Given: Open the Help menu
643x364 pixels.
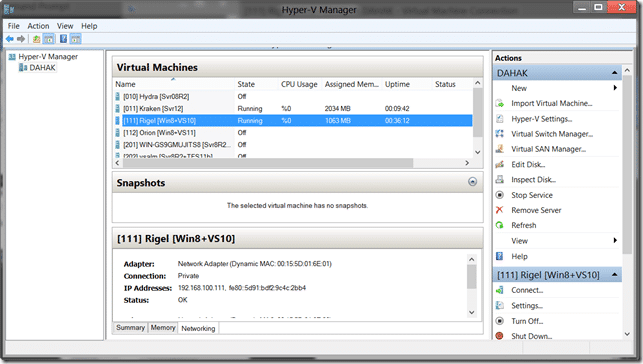Looking at the screenshot, I should point(89,26).
